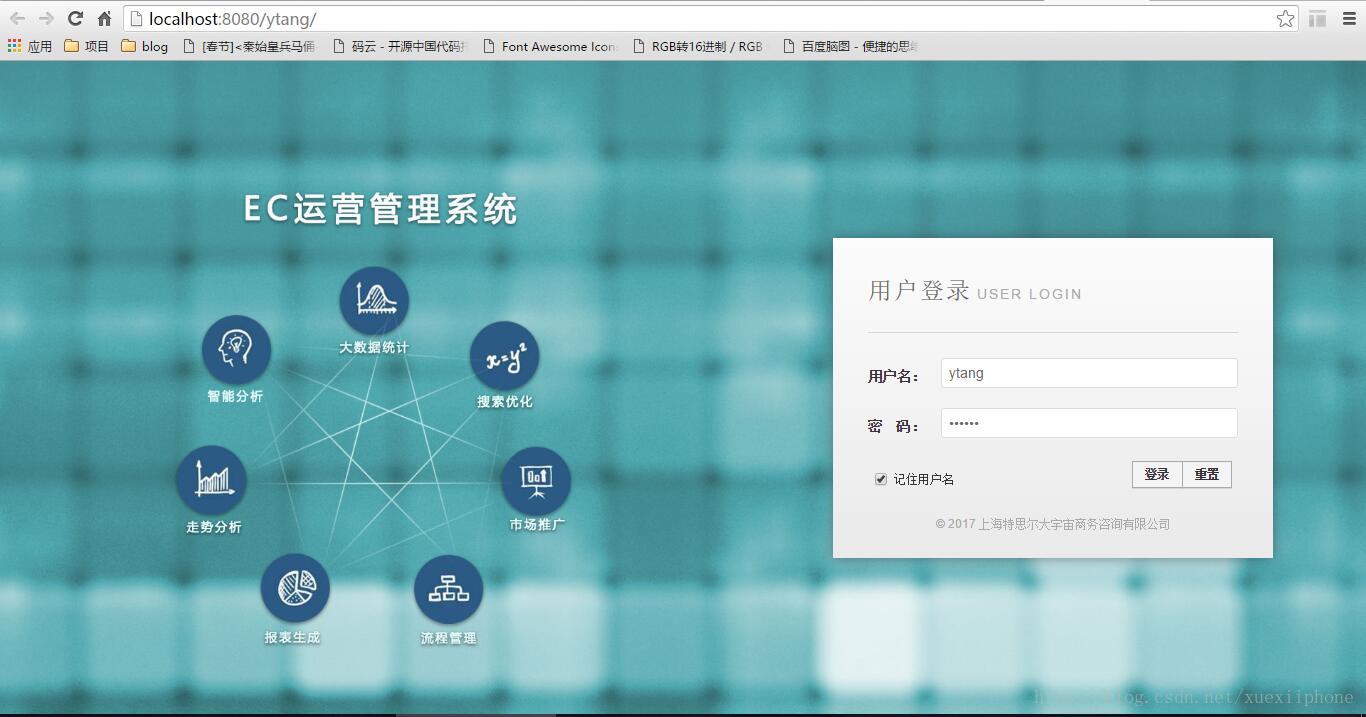The image size is (1366, 717).
Task: Focus the 用户名 input field
Action: 1089,373
